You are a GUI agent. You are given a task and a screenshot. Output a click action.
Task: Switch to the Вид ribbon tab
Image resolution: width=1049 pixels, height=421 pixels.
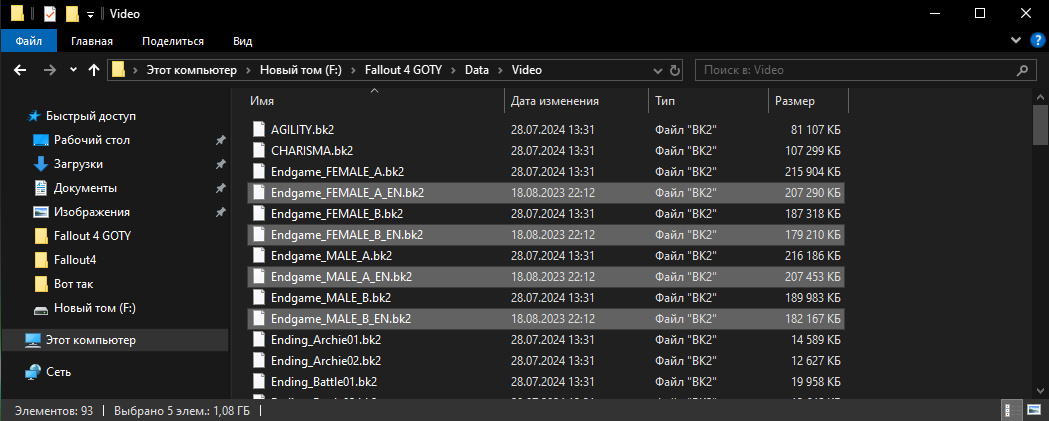pos(242,41)
